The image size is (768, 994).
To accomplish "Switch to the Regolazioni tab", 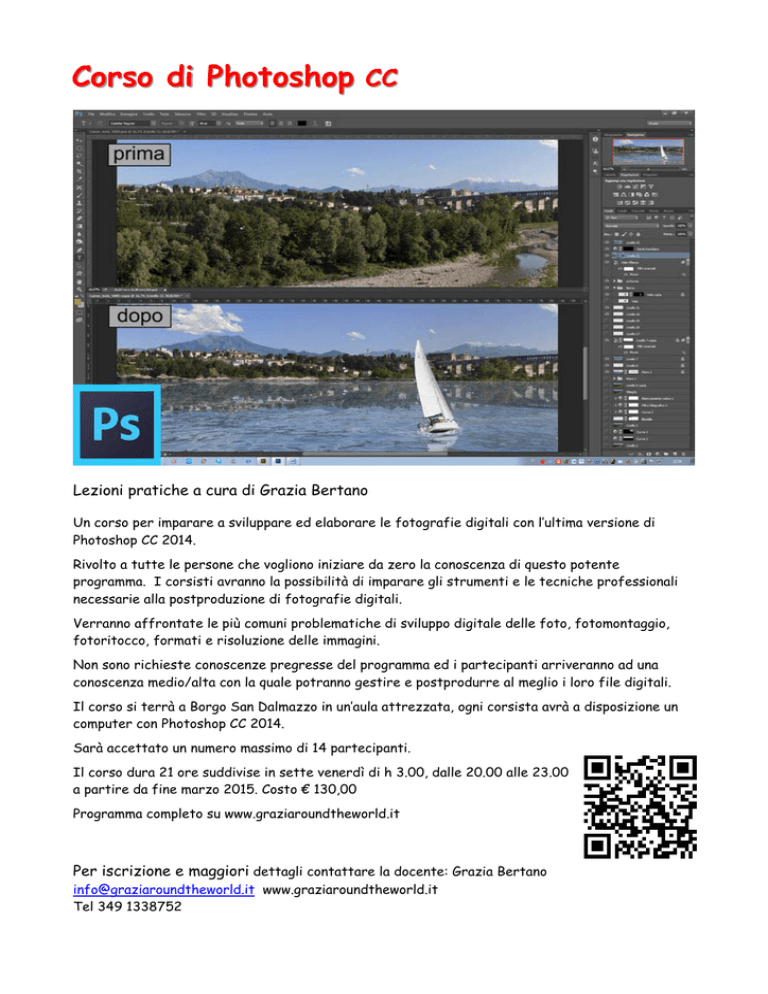I will 629,175.
